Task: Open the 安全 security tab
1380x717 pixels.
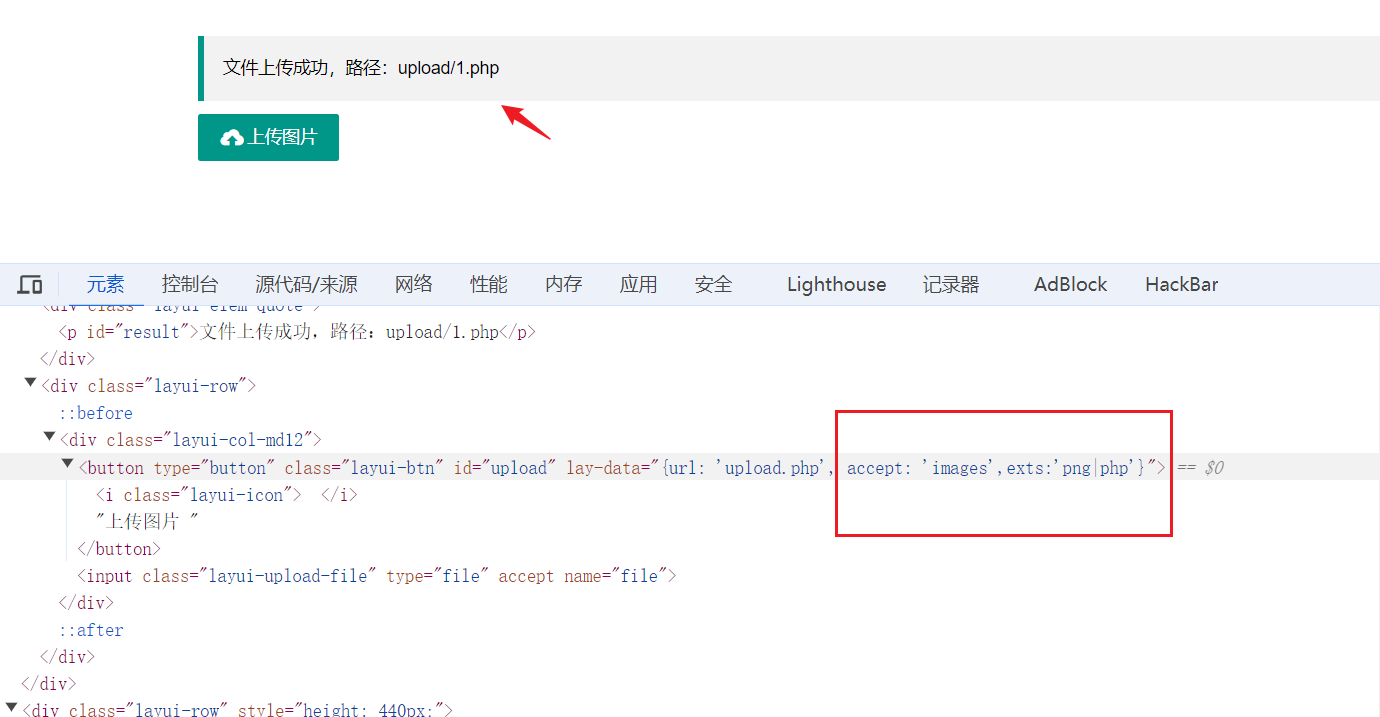Action: tap(713, 284)
